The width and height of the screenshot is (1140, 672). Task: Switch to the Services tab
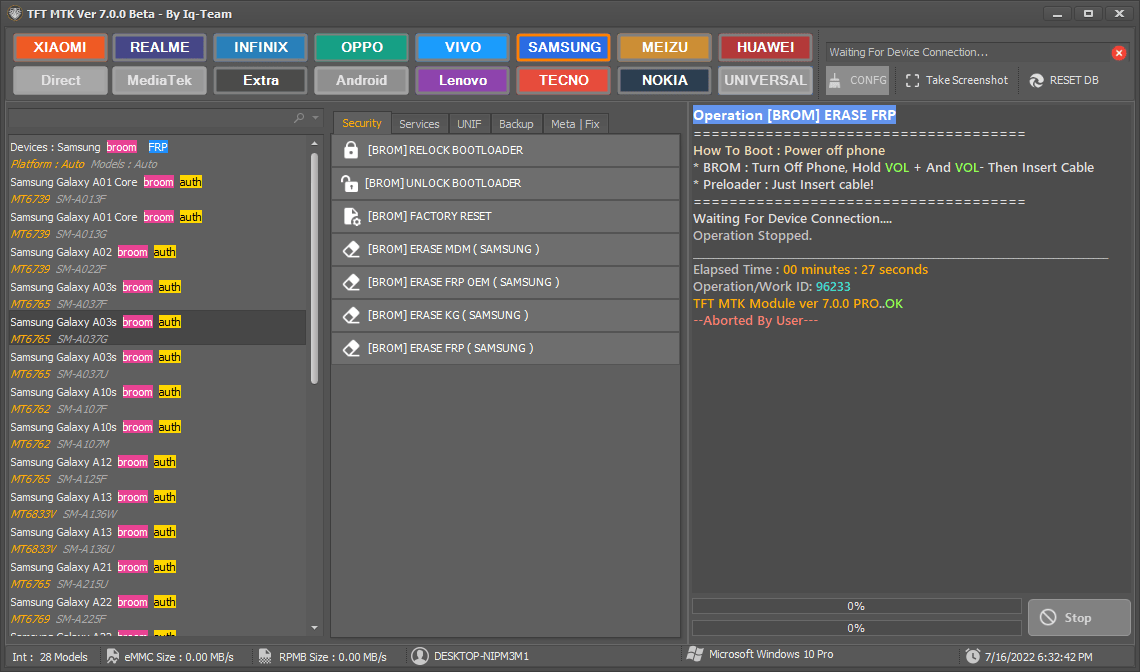click(x=419, y=123)
